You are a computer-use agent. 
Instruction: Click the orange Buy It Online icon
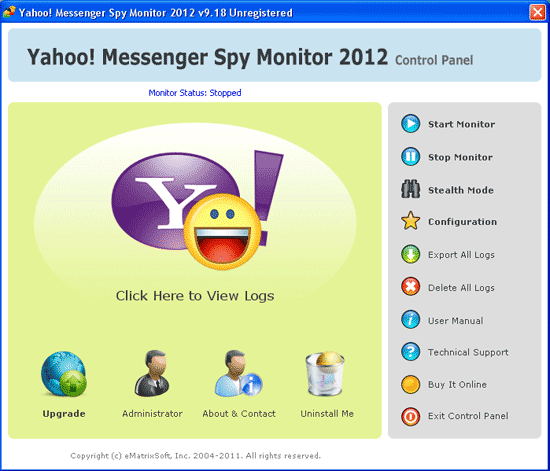410,384
